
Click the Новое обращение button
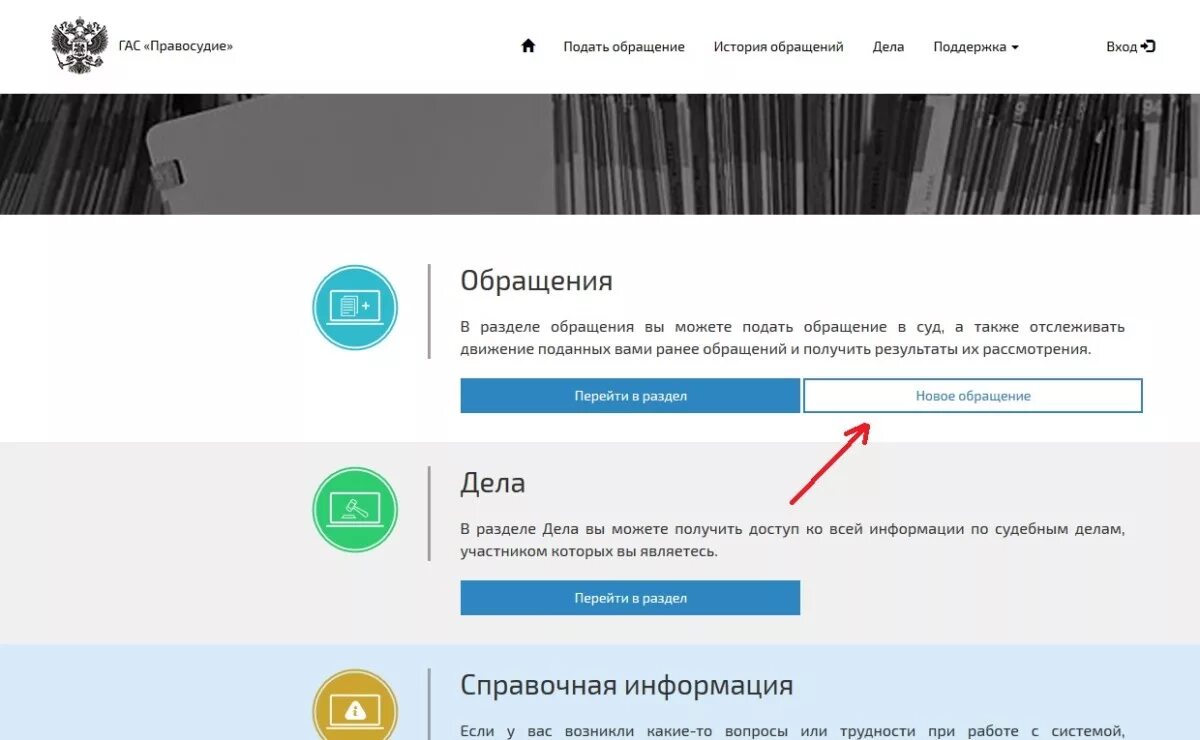click(971, 395)
